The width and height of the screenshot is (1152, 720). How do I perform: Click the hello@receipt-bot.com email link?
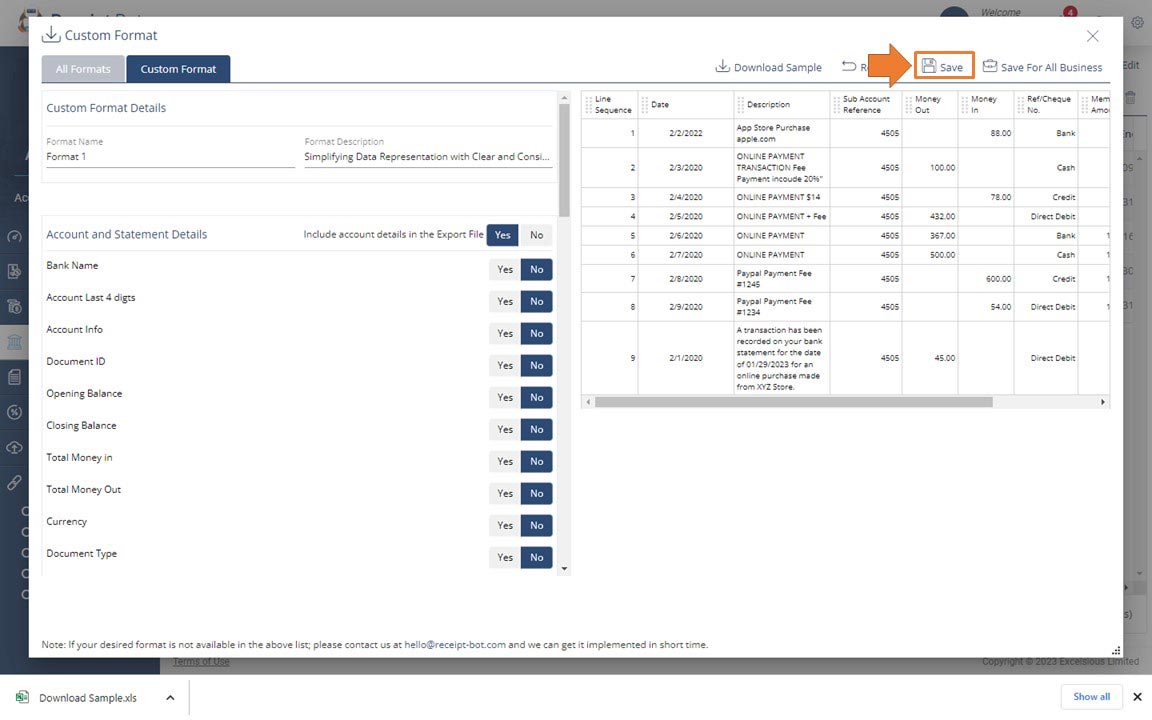[454, 645]
